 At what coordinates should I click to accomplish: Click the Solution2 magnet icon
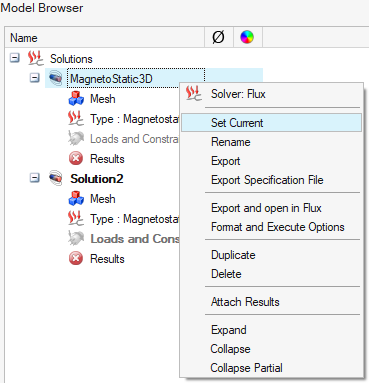(55, 178)
